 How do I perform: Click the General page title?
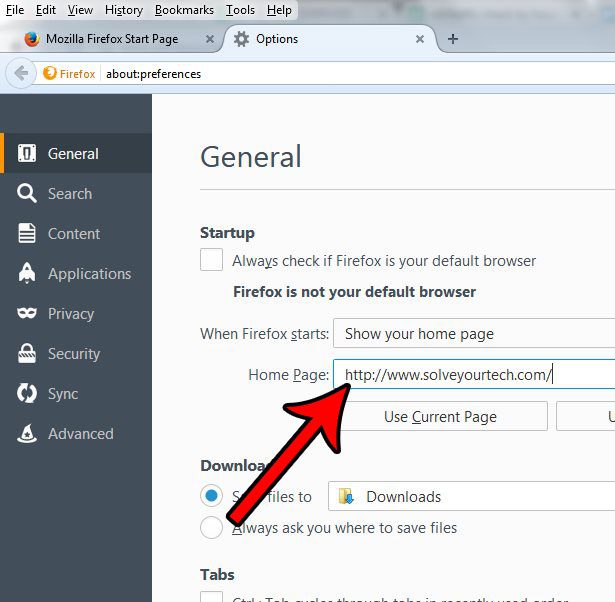tap(251, 156)
